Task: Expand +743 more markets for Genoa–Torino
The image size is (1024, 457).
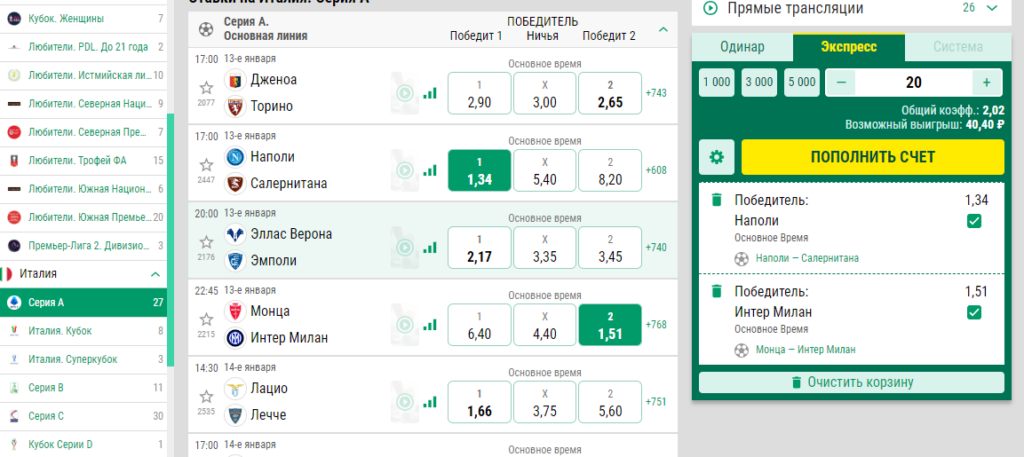Action: pos(656,93)
